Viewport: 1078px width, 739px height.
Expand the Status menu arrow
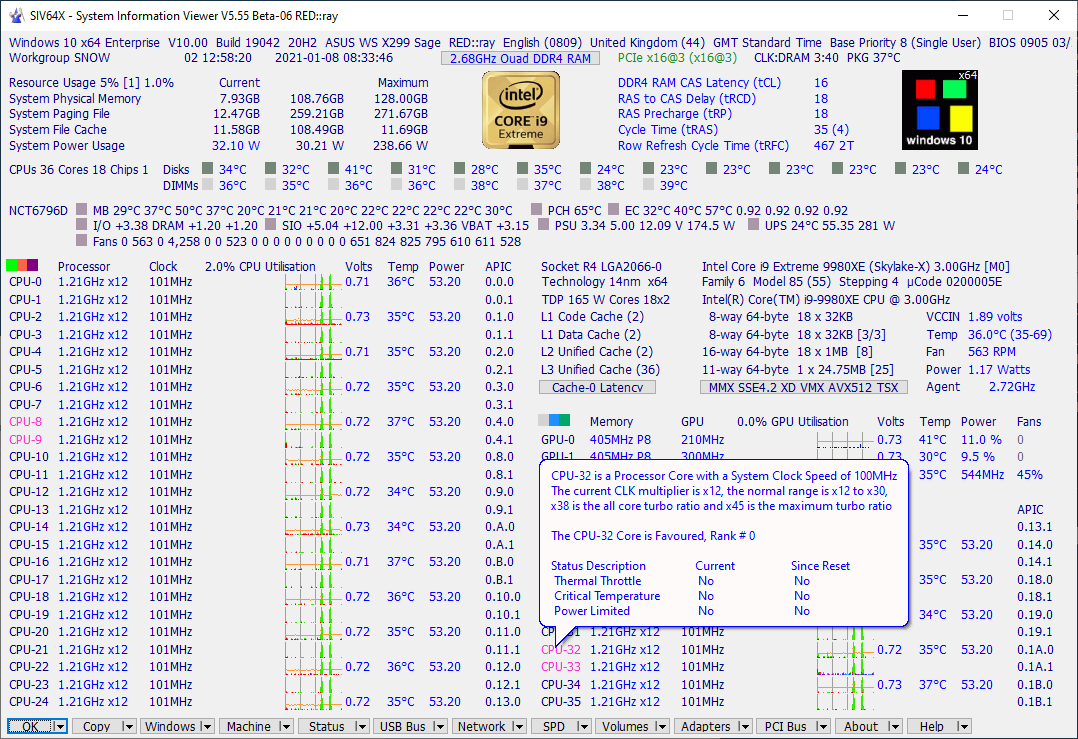point(361,727)
